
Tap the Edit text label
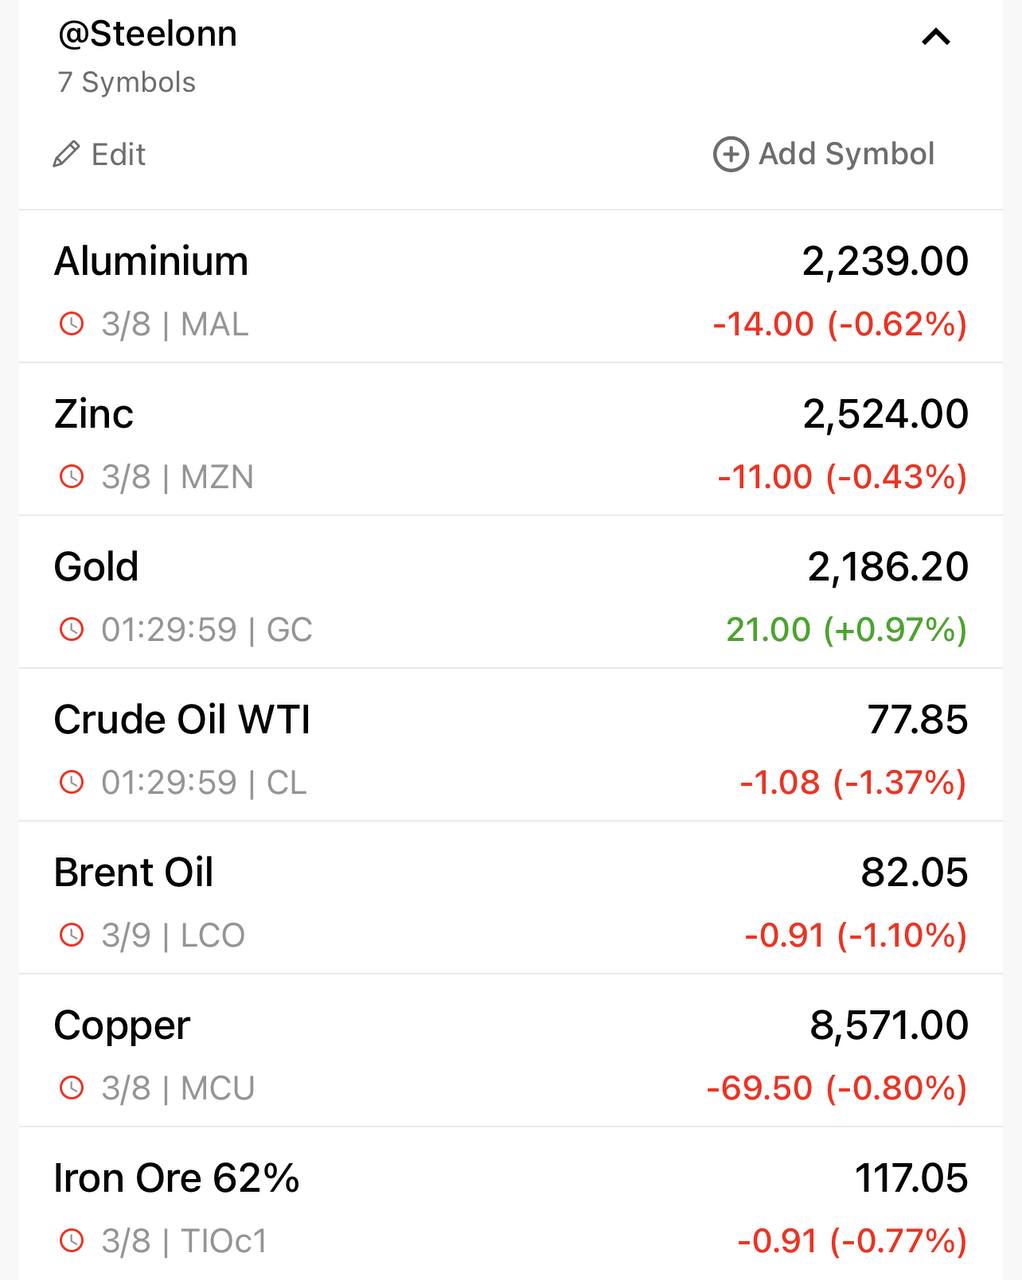[118, 154]
